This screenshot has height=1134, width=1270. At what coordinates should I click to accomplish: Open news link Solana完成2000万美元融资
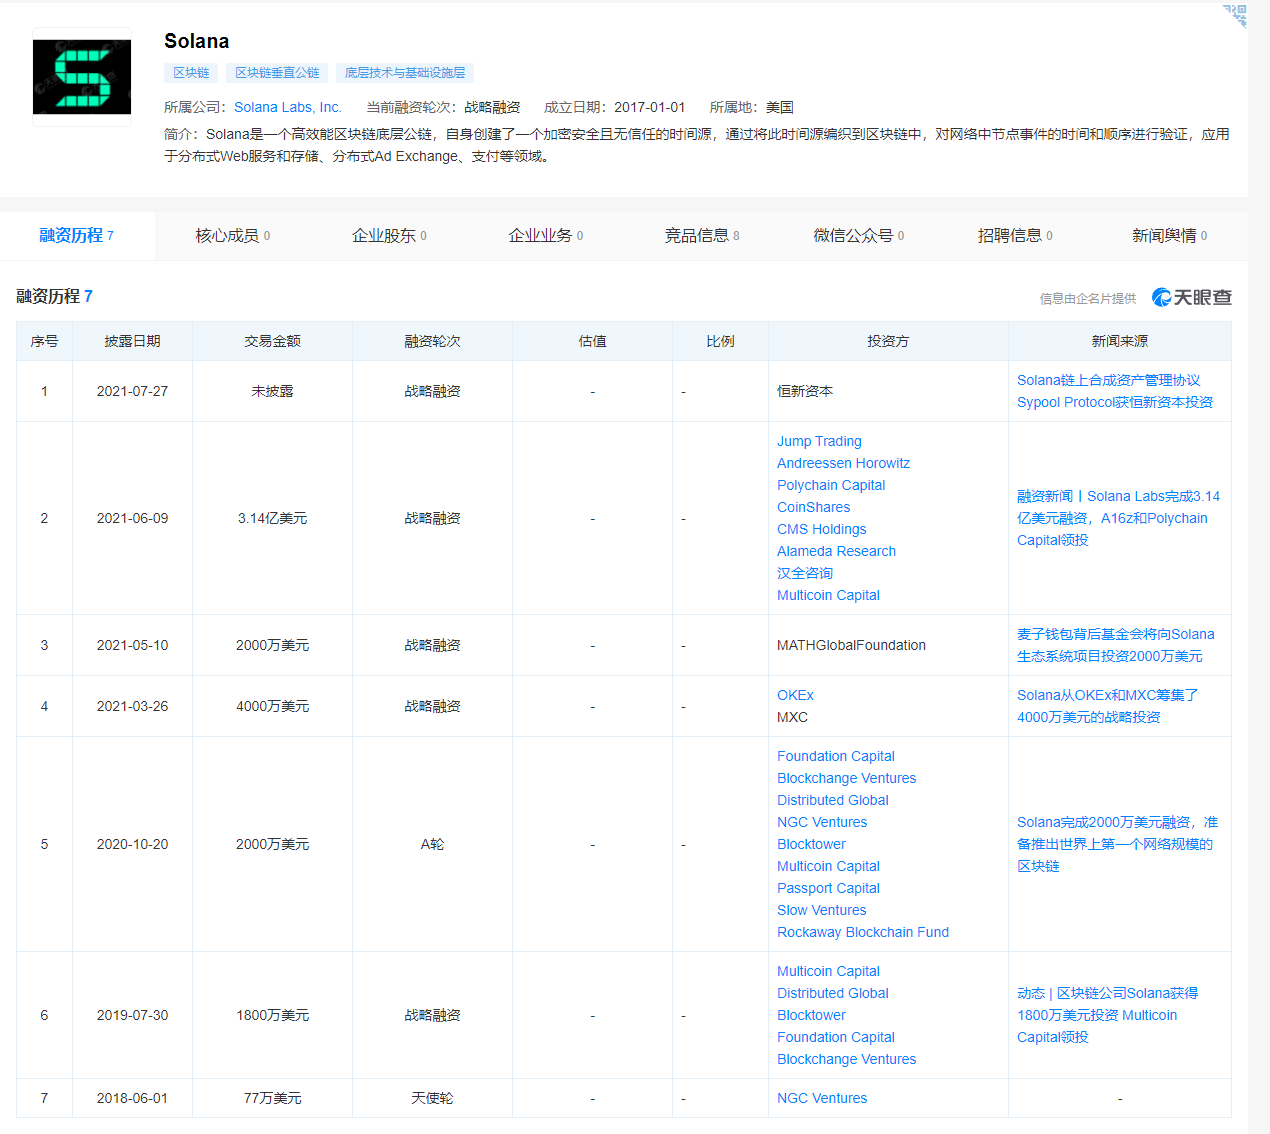1117,844
